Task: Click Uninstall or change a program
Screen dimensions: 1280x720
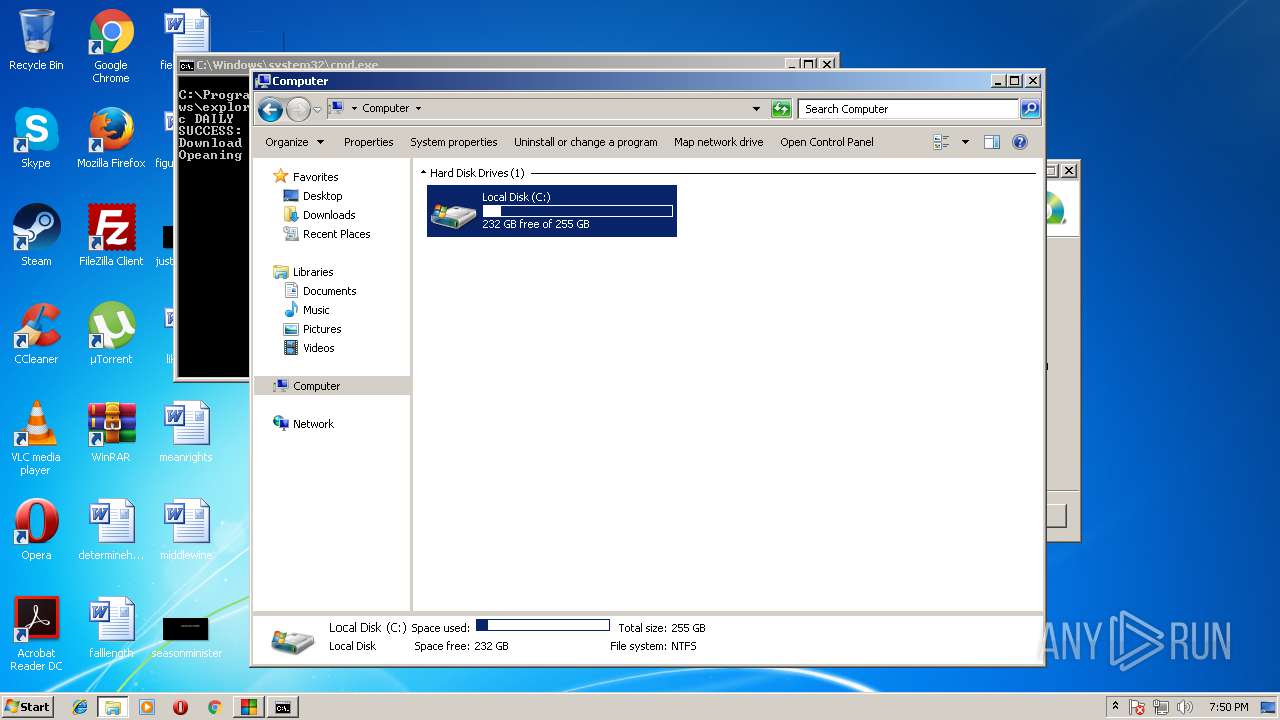Action: [585, 142]
